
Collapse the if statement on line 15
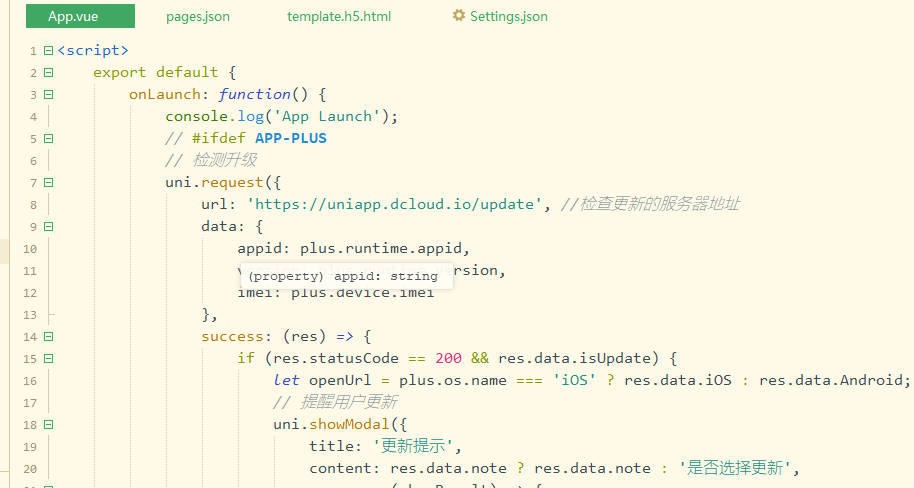[47, 358]
